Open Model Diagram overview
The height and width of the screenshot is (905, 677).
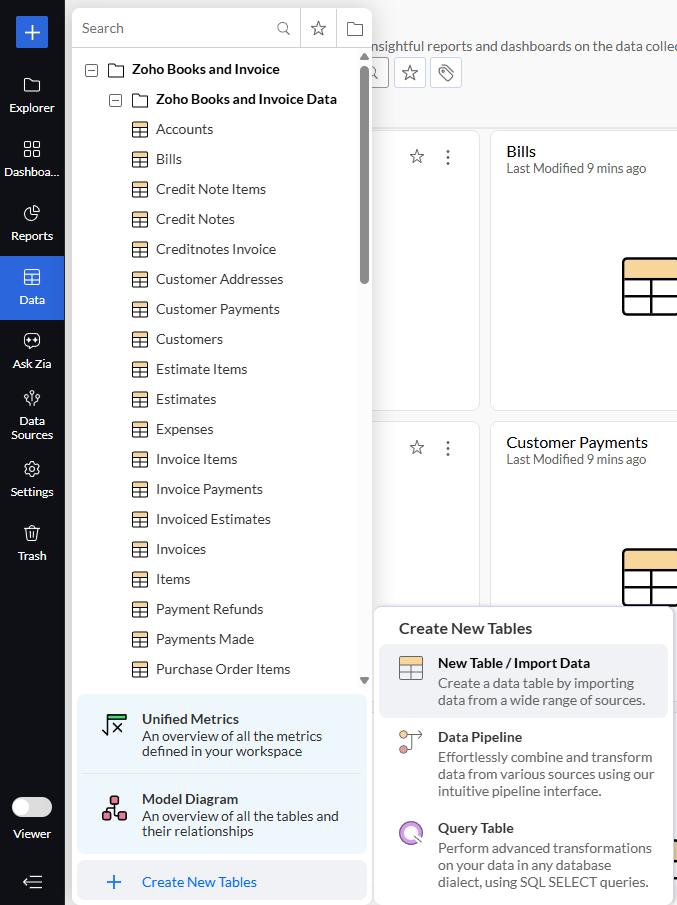[x=222, y=814]
